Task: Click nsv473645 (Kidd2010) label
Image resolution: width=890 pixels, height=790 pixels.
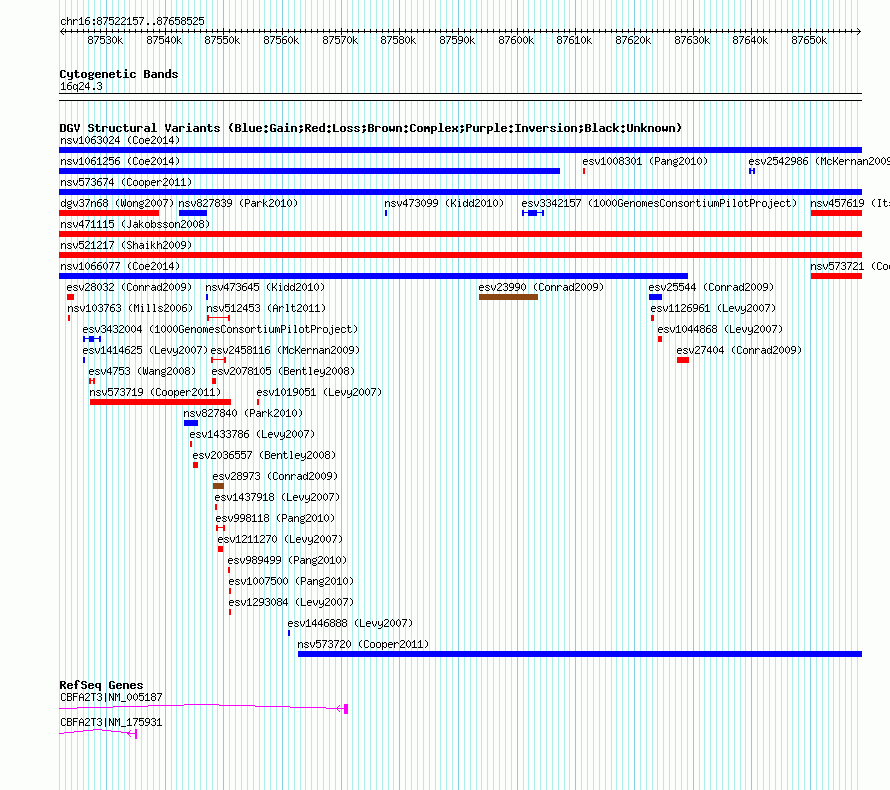Action: tap(265, 287)
